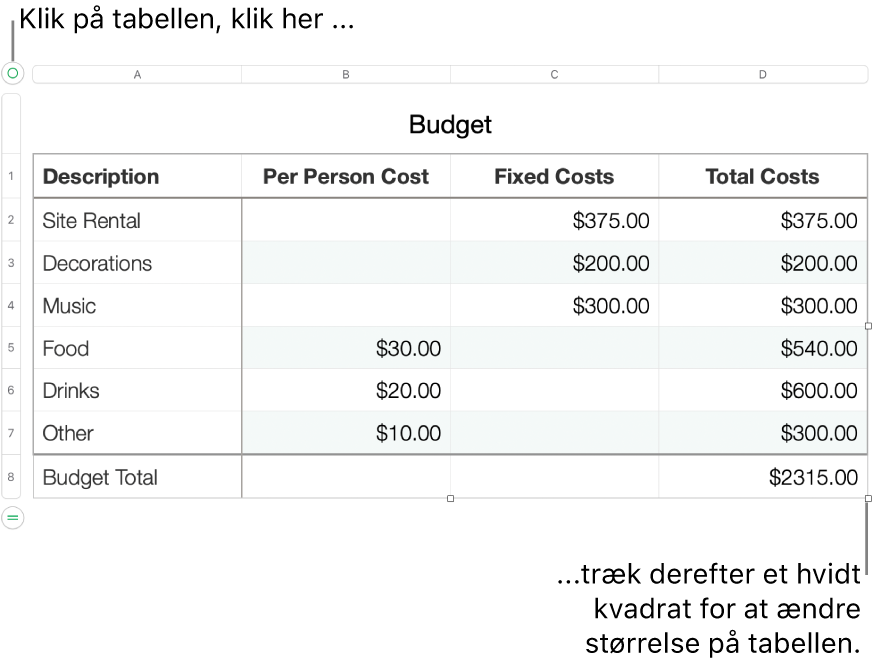Click the add rows handle below row numbers

[x=12, y=517]
